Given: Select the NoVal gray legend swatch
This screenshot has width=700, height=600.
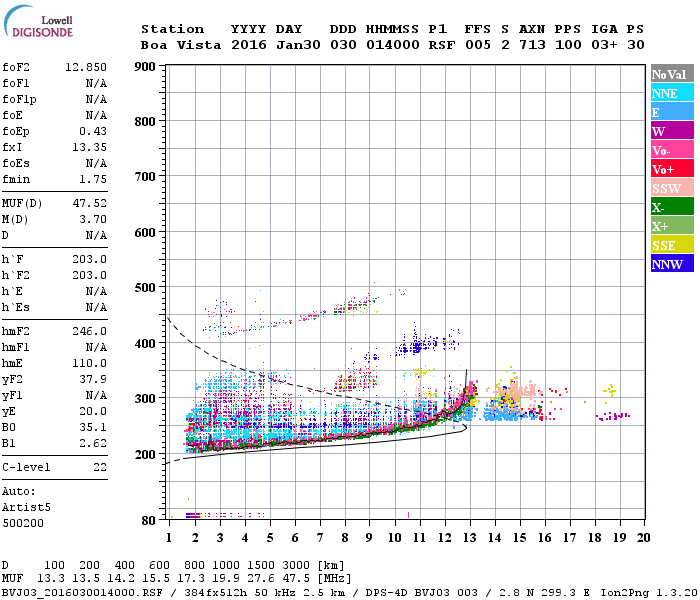Looking at the screenshot, I should pyautogui.click(x=672, y=74).
